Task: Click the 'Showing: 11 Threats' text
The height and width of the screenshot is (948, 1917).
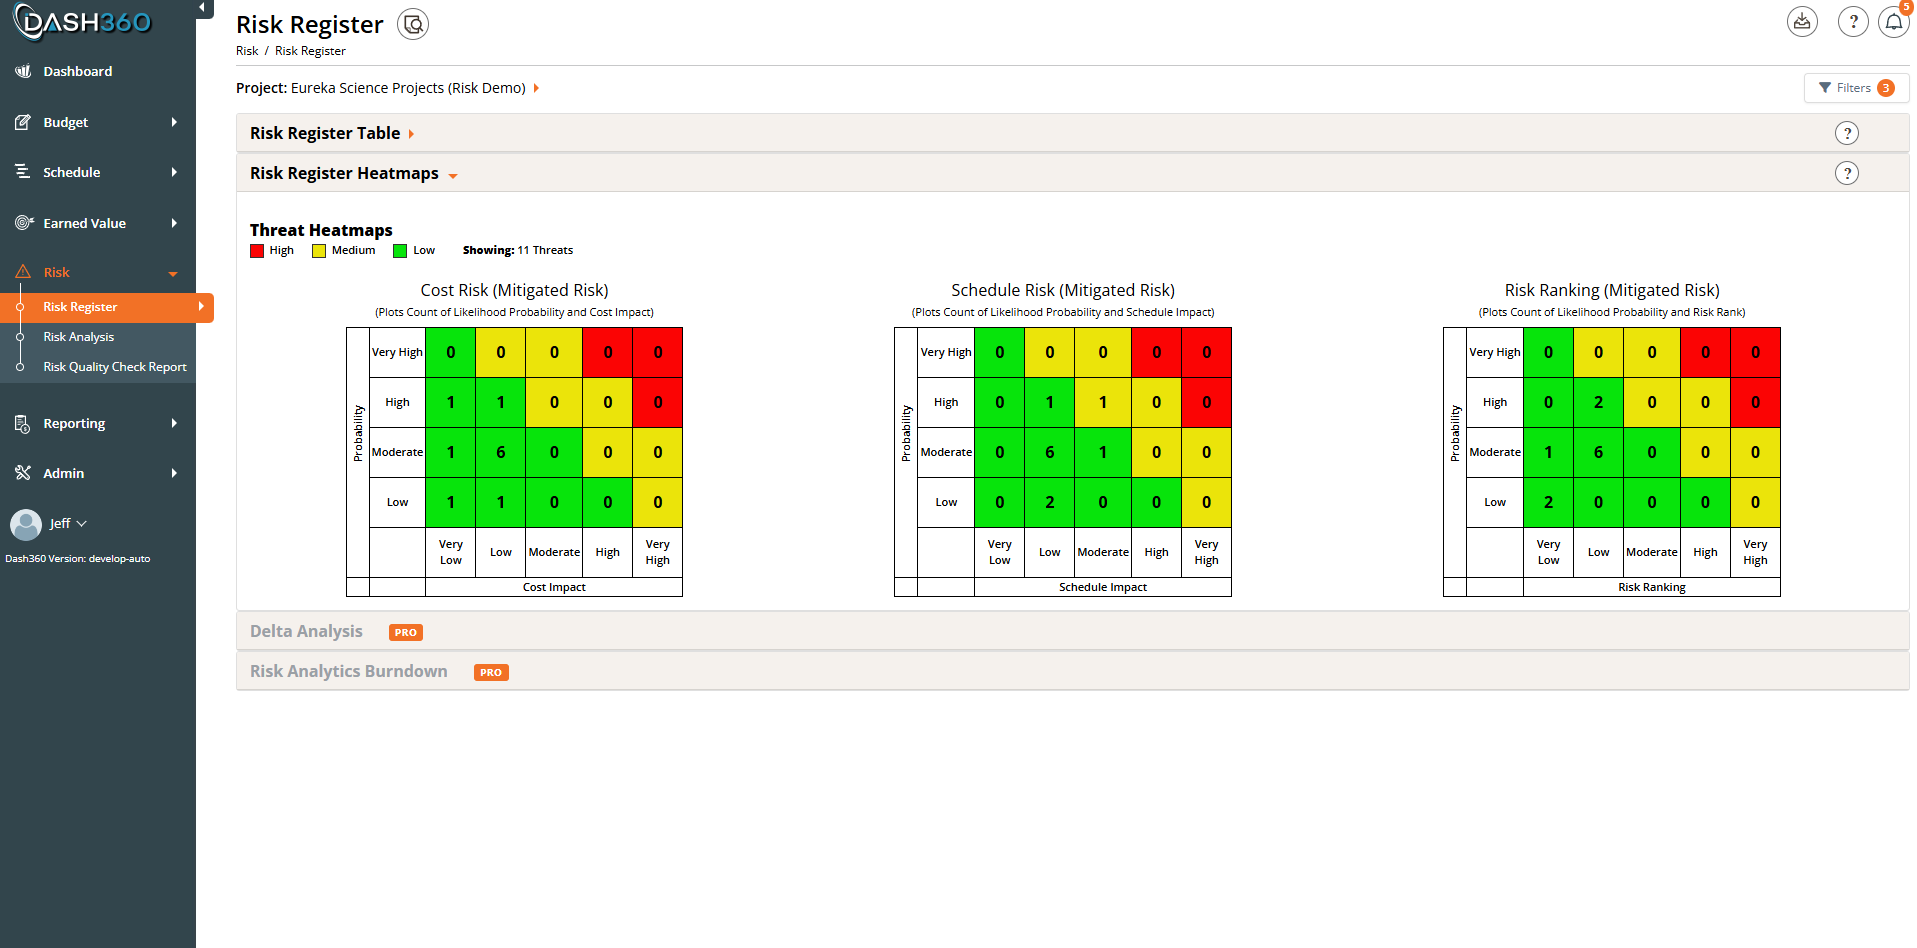Action: click(518, 251)
